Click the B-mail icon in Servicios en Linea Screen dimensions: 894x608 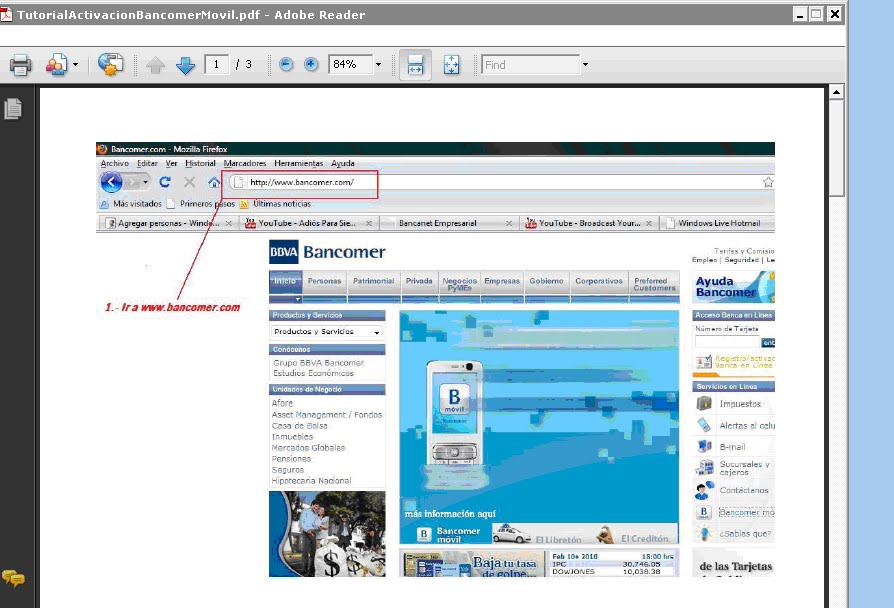point(705,446)
